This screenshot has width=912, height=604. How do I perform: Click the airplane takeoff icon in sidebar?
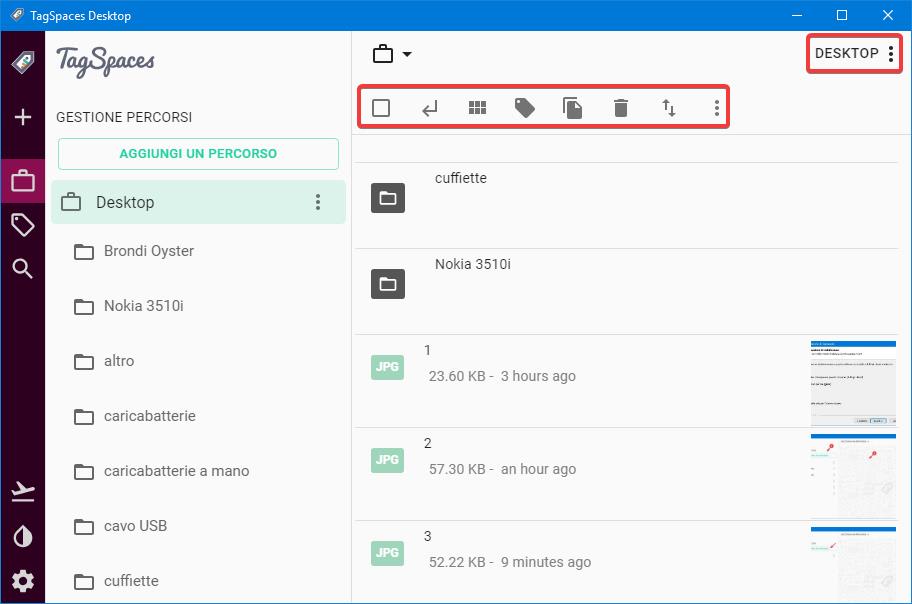point(23,492)
